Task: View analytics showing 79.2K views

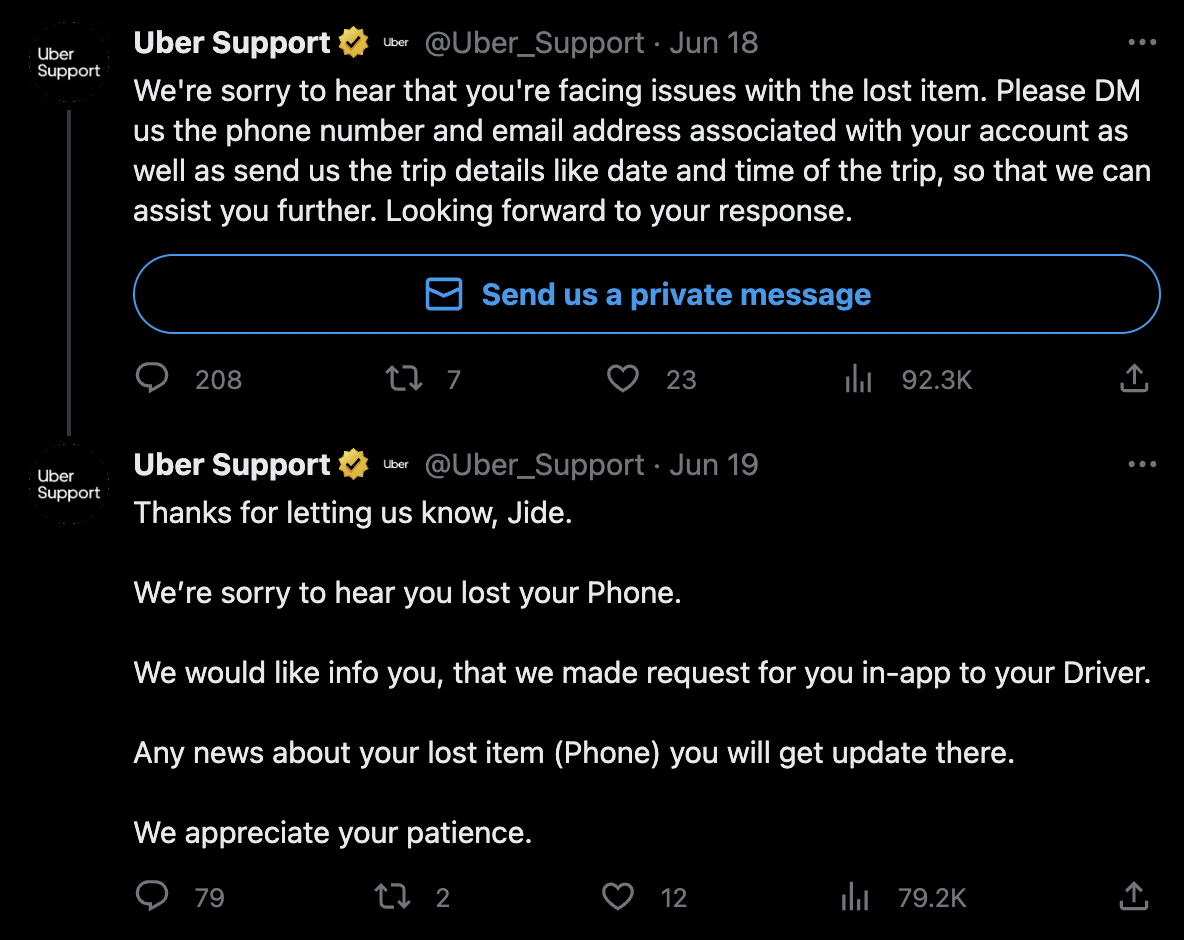Action: click(x=855, y=896)
